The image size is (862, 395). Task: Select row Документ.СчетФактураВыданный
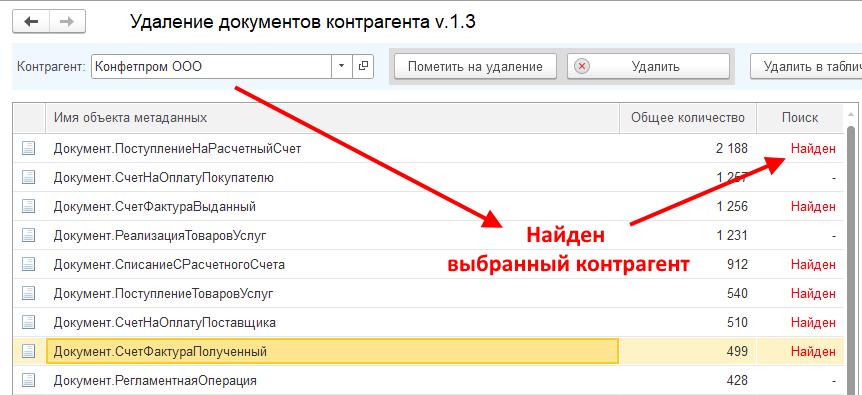(428, 207)
